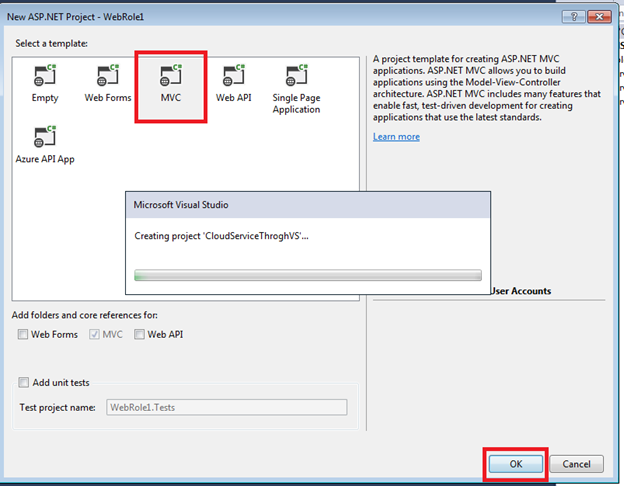Screen dimensions: 624x486
Task: Select the MVC template icon
Action: 171,75
